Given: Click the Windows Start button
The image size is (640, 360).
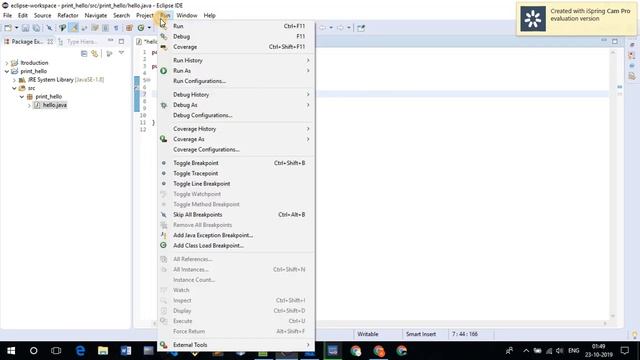Looking at the screenshot, I should point(11,351).
